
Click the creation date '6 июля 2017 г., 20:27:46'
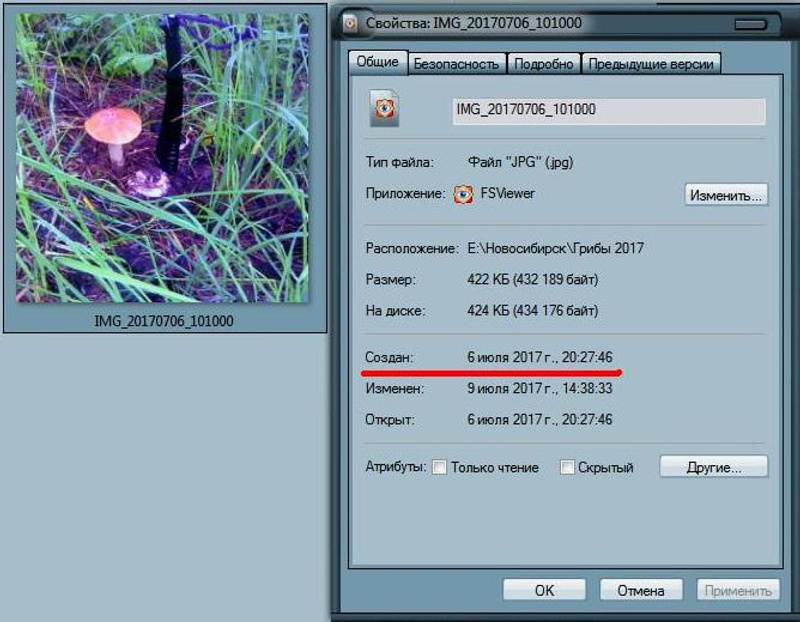pyautogui.click(x=539, y=357)
